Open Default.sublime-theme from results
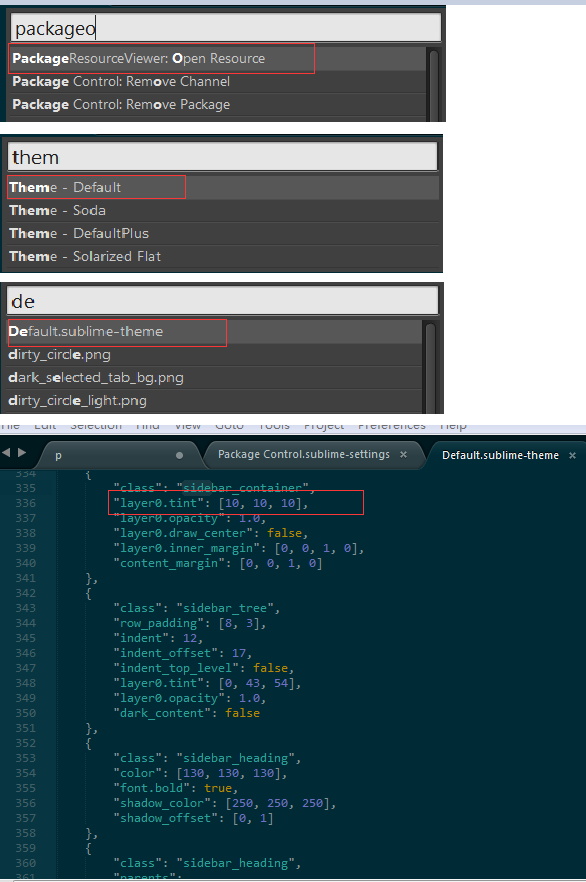Image resolution: width=586 pixels, height=882 pixels. pos(215,332)
